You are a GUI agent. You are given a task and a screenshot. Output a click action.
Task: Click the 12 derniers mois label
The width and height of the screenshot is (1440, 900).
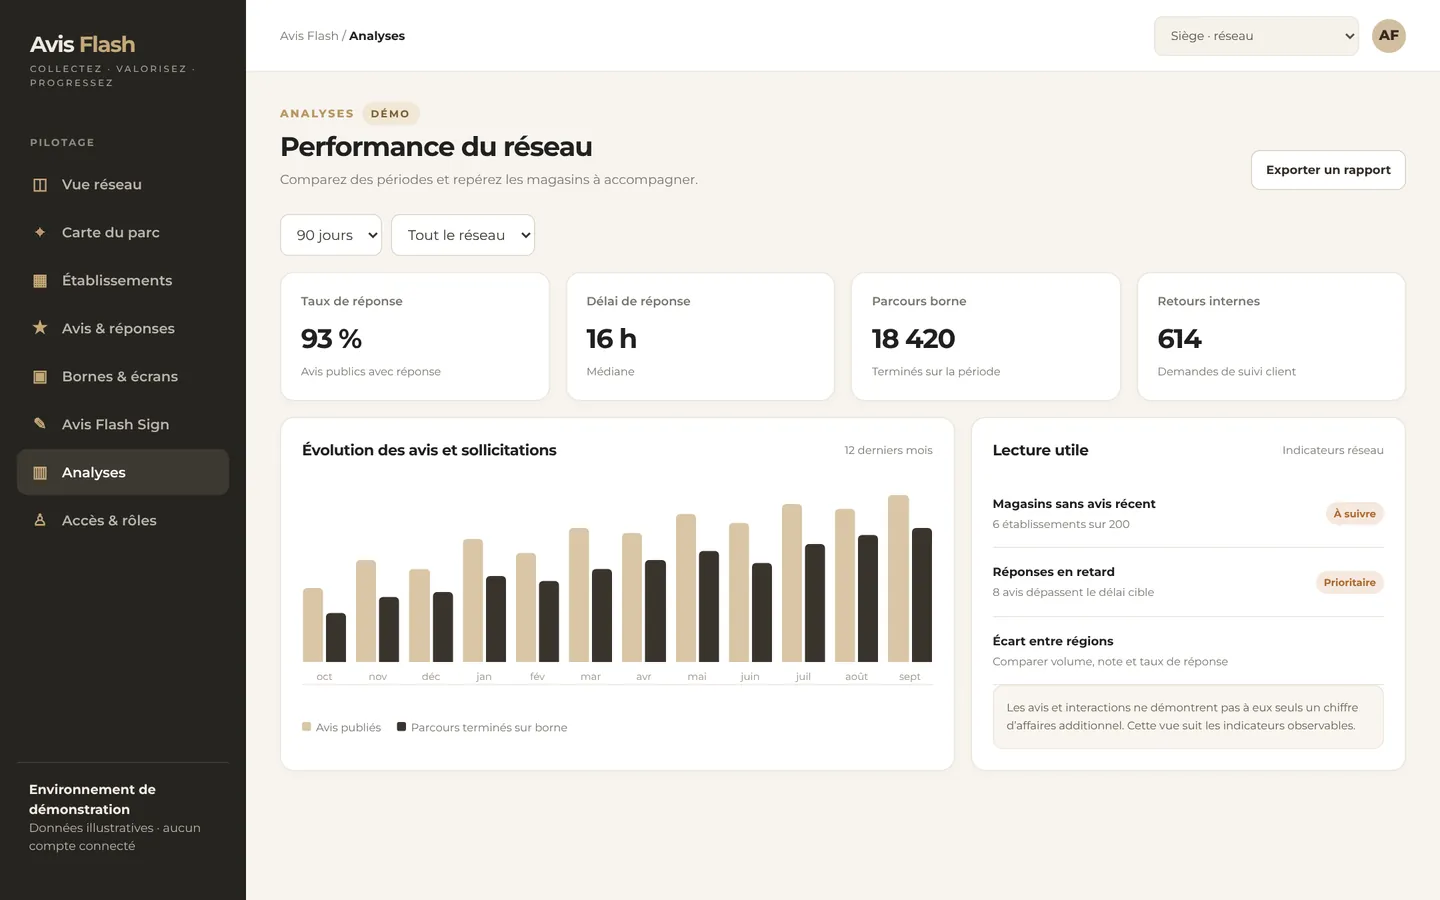point(888,451)
